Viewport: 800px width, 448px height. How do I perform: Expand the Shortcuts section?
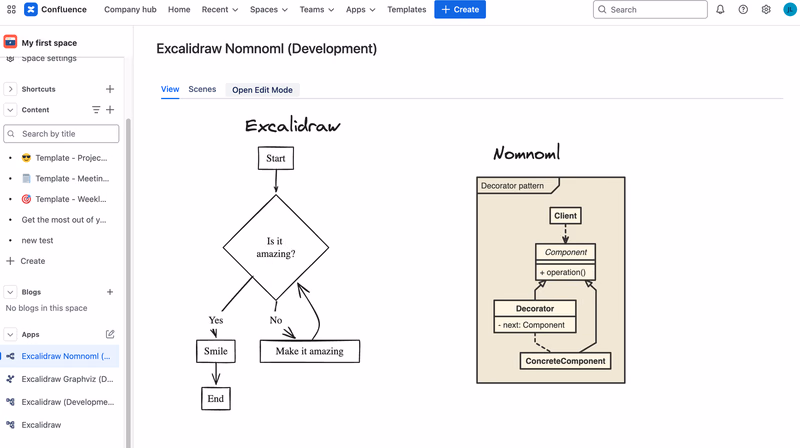[10, 89]
